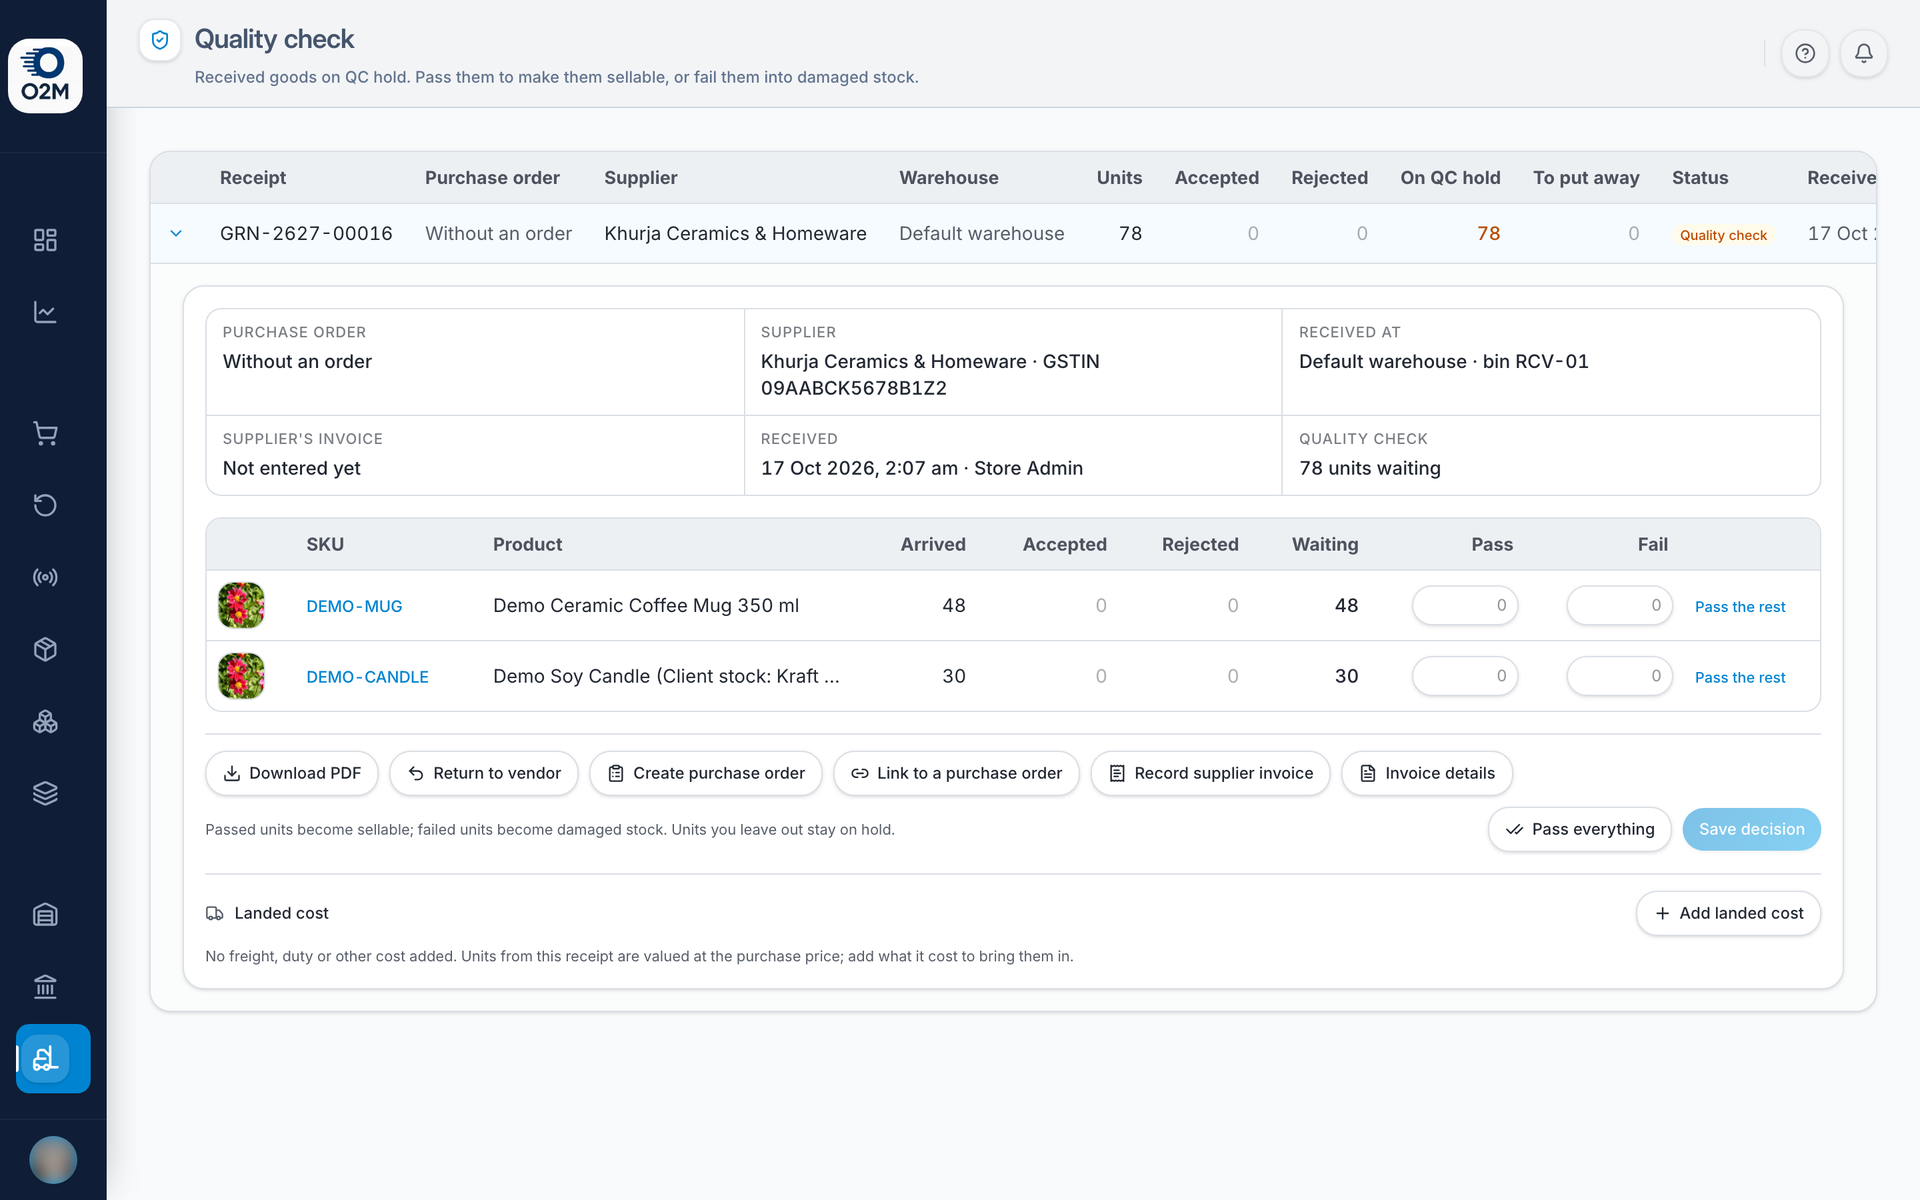This screenshot has width=1920, height=1200.
Task: Click receipt number GRN-2627-00016
Action: tap(306, 233)
